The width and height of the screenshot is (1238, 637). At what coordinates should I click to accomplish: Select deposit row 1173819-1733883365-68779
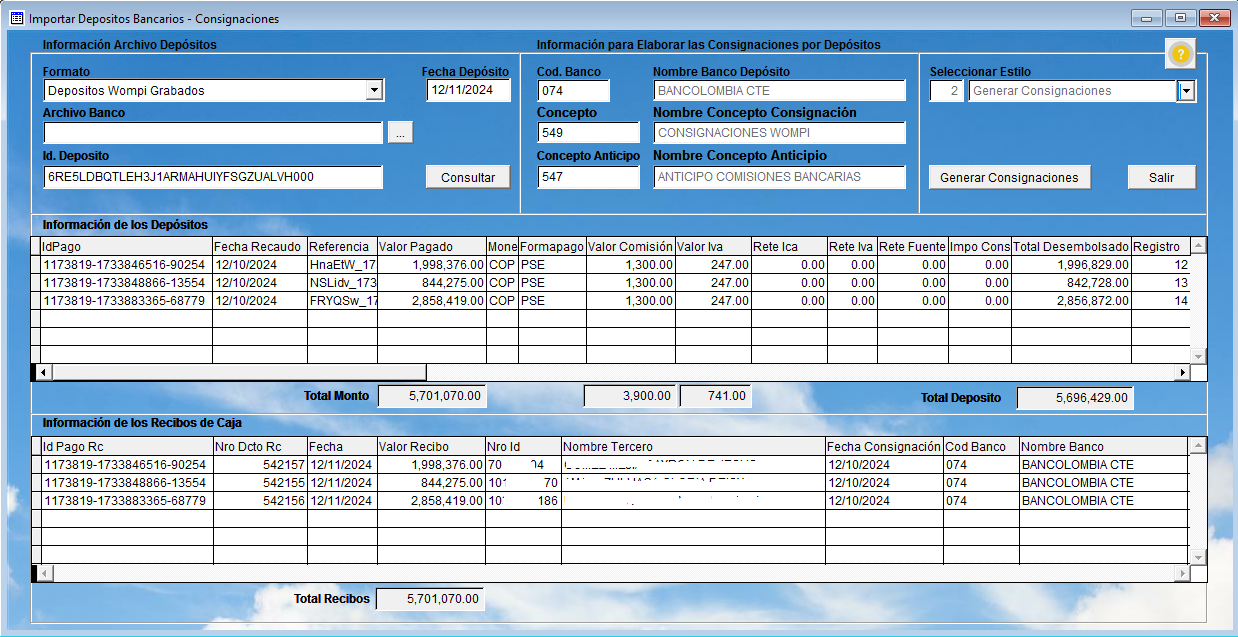click(610, 301)
